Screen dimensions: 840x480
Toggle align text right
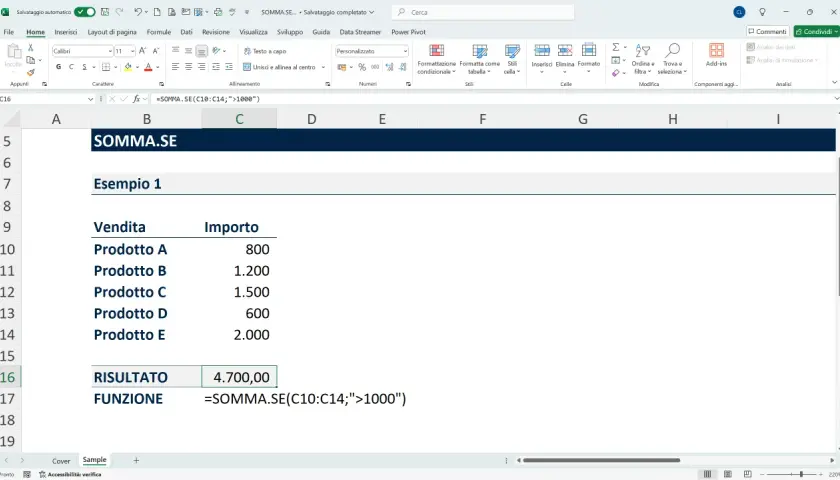(x=201, y=67)
